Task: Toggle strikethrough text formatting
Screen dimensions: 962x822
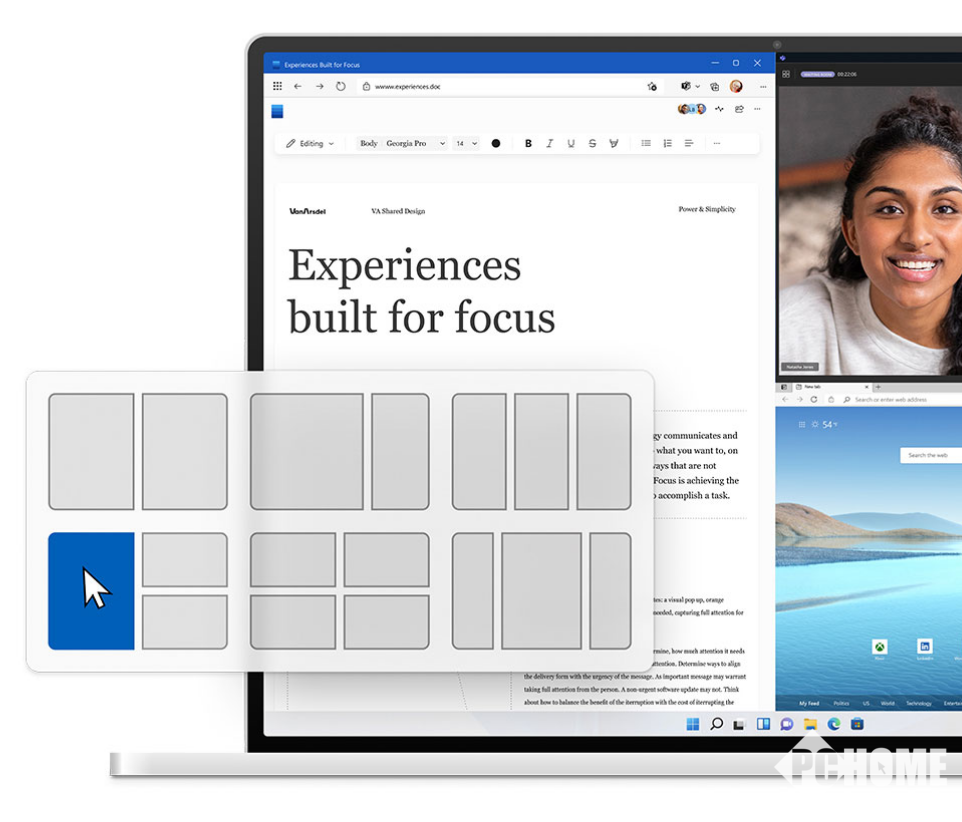Action: click(x=592, y=144)
